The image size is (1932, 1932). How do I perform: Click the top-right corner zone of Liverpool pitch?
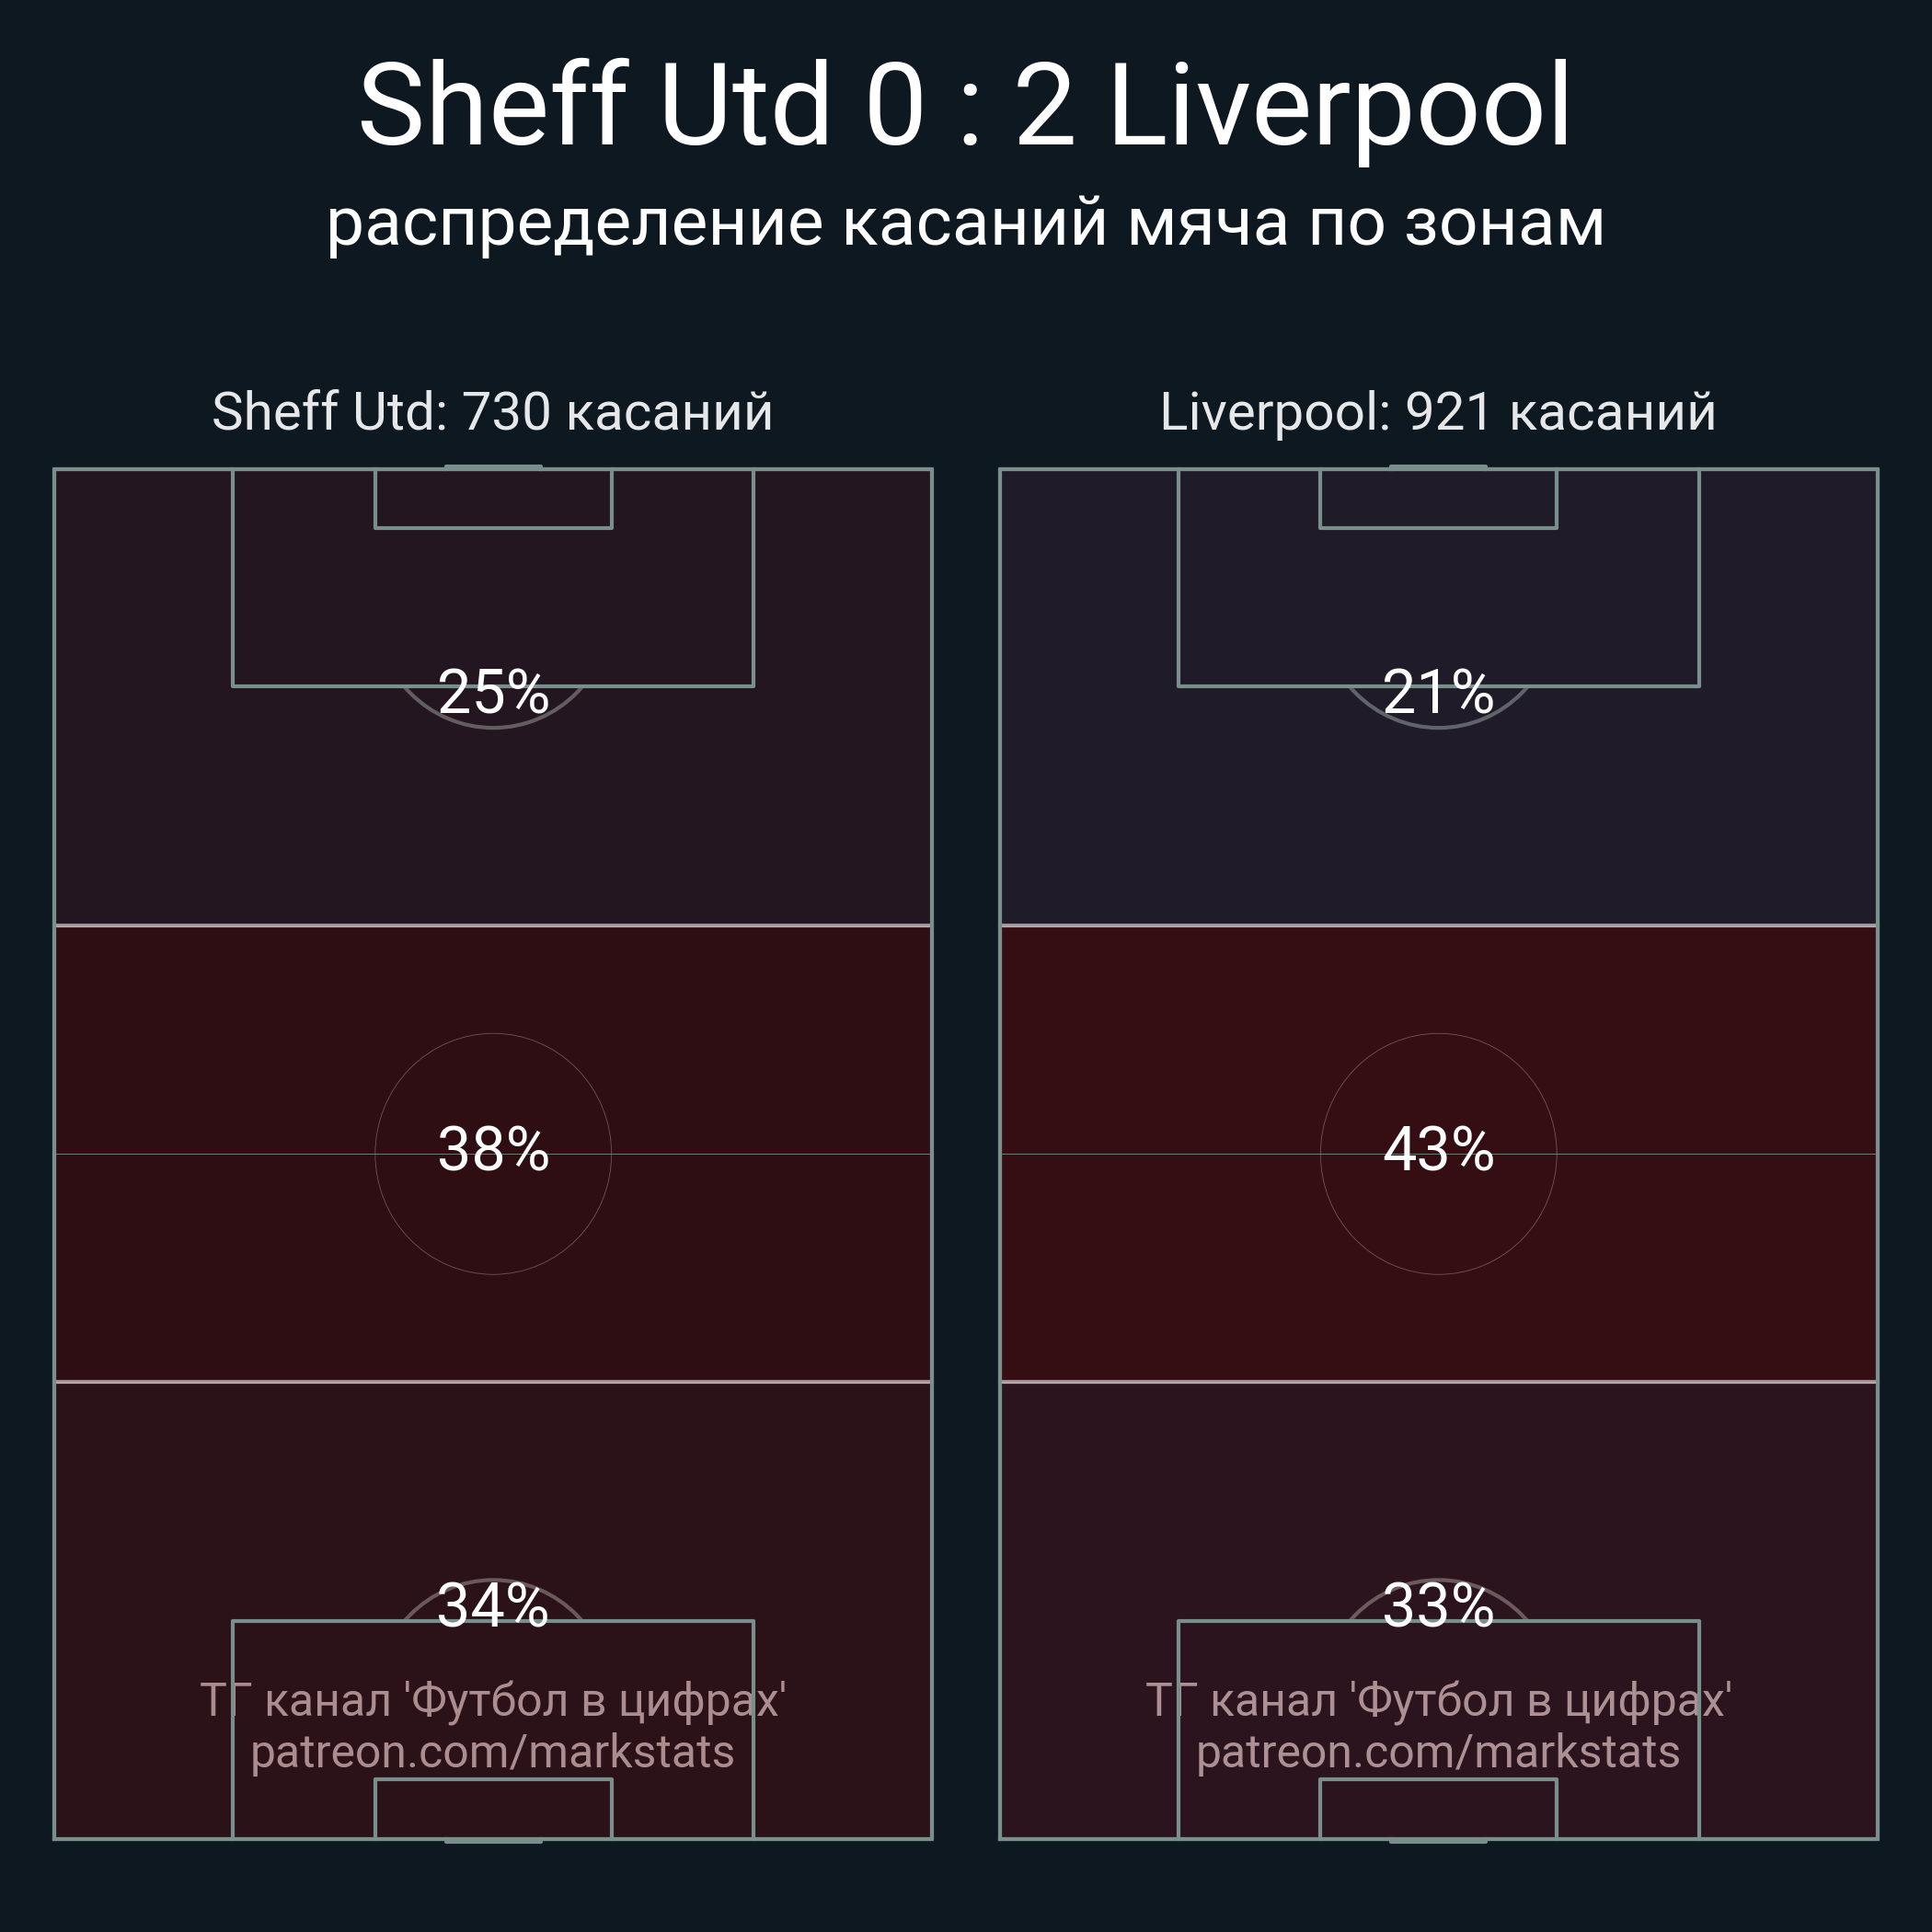pos(1788,577)
